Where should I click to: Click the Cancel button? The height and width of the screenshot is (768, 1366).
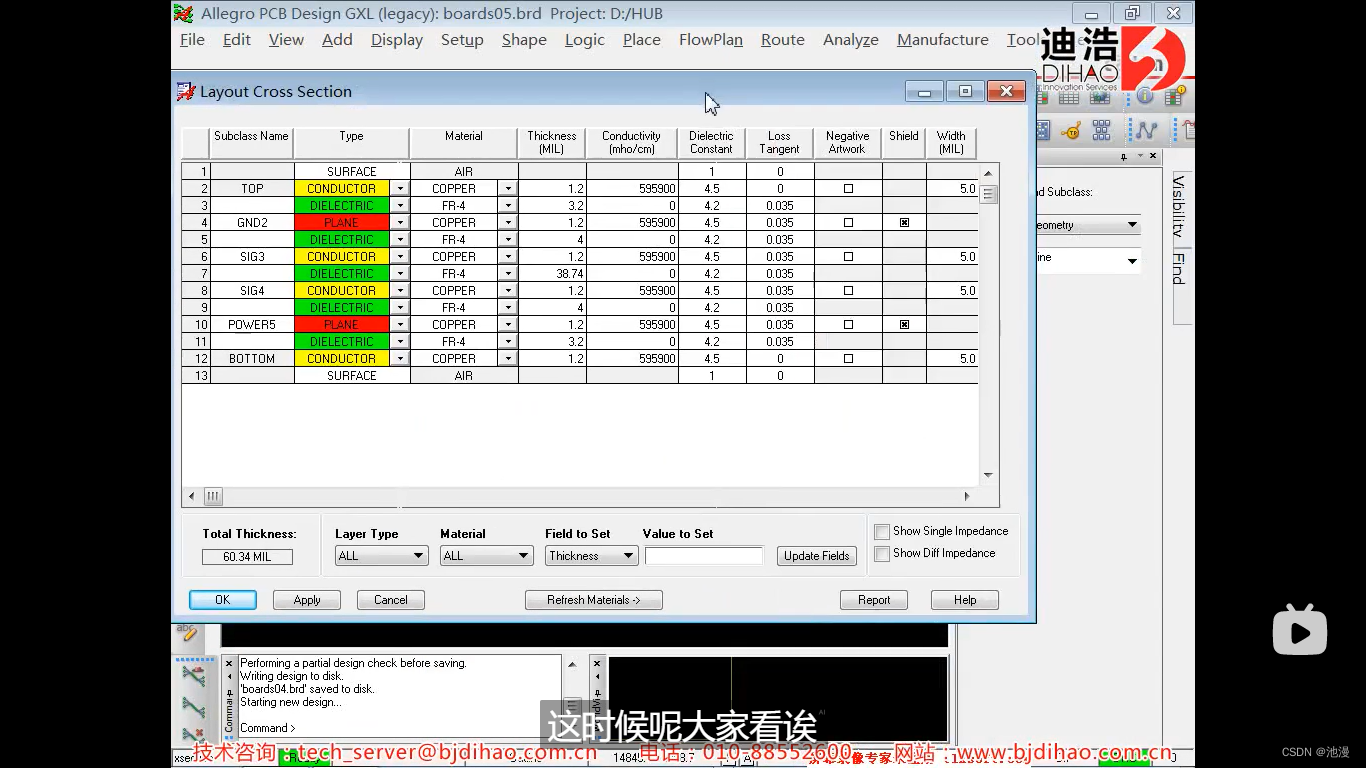click(x=391, y=600)
